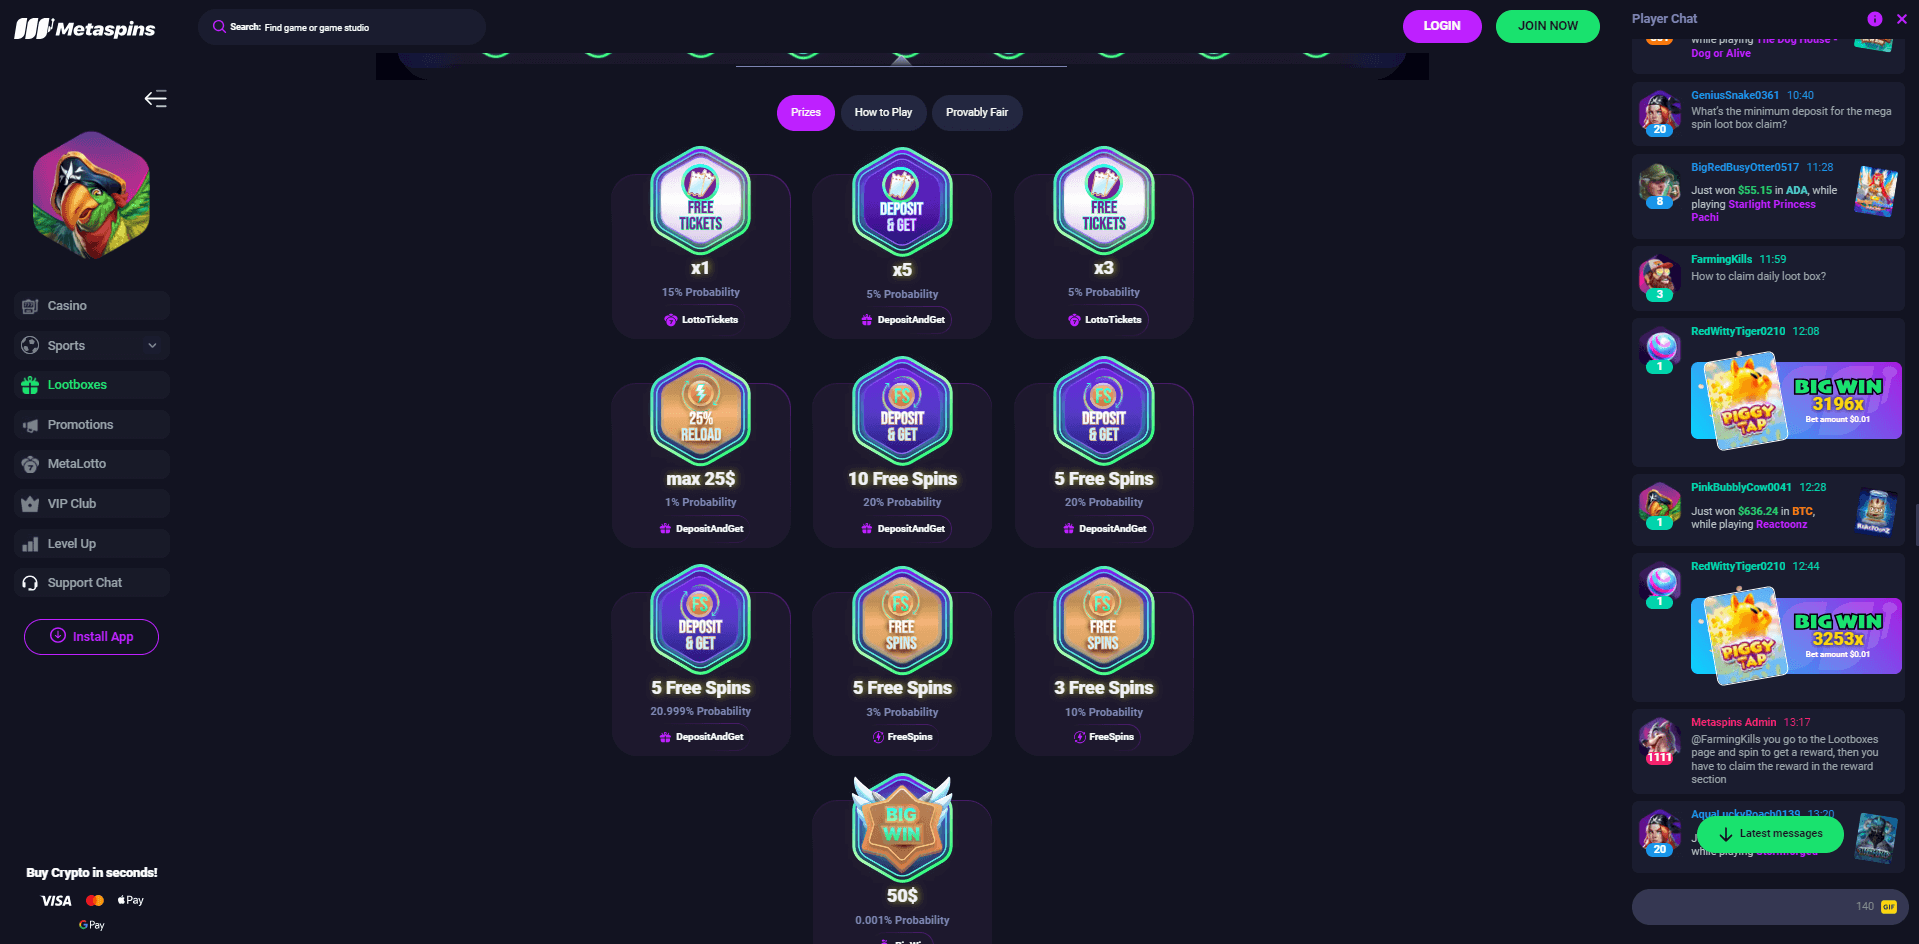Click the JOIN NOW button

pos(1547,26)
